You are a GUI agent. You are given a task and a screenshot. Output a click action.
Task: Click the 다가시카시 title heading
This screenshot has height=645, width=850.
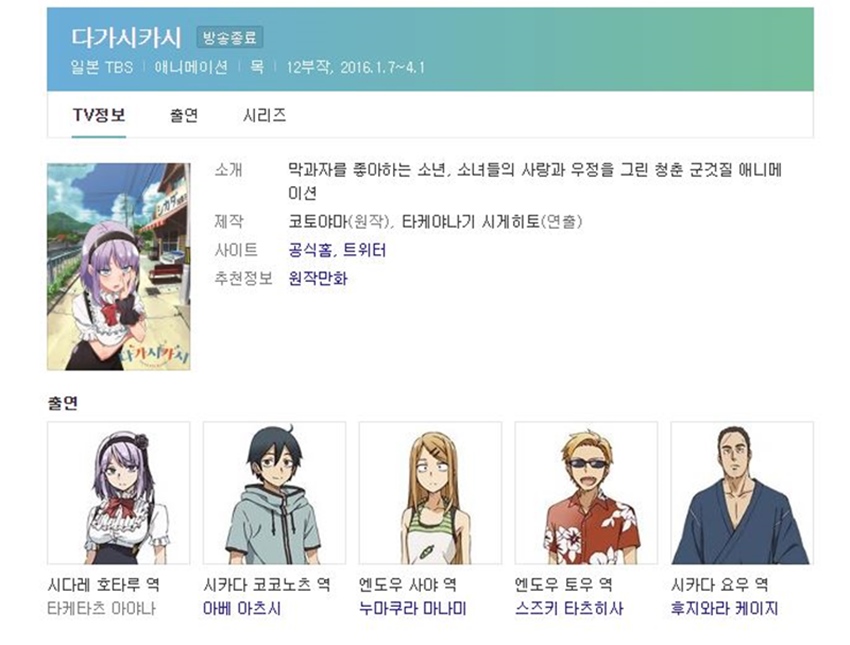click(126, 38)
